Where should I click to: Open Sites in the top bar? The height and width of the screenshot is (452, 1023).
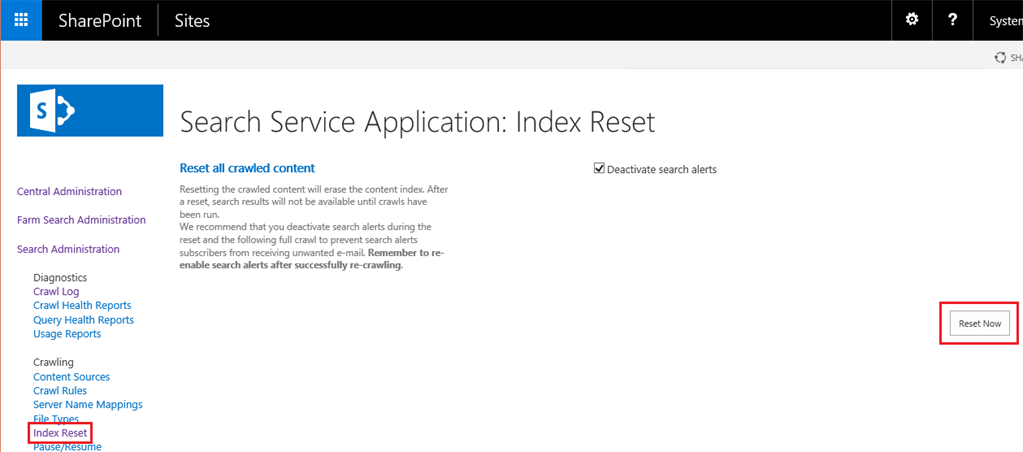tap(192, 20)
